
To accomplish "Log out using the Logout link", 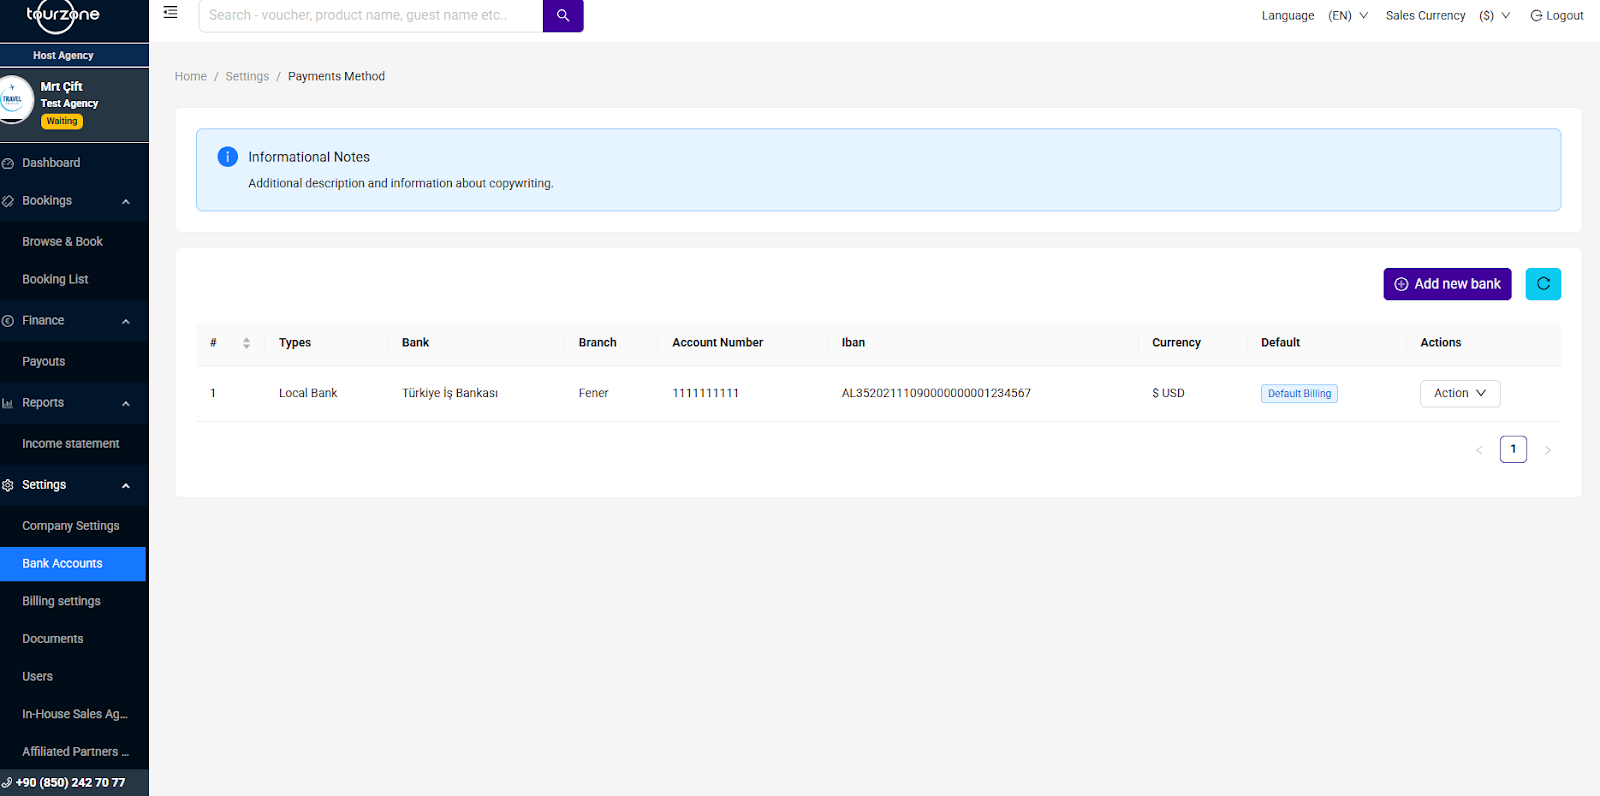I will (1557, 16).
